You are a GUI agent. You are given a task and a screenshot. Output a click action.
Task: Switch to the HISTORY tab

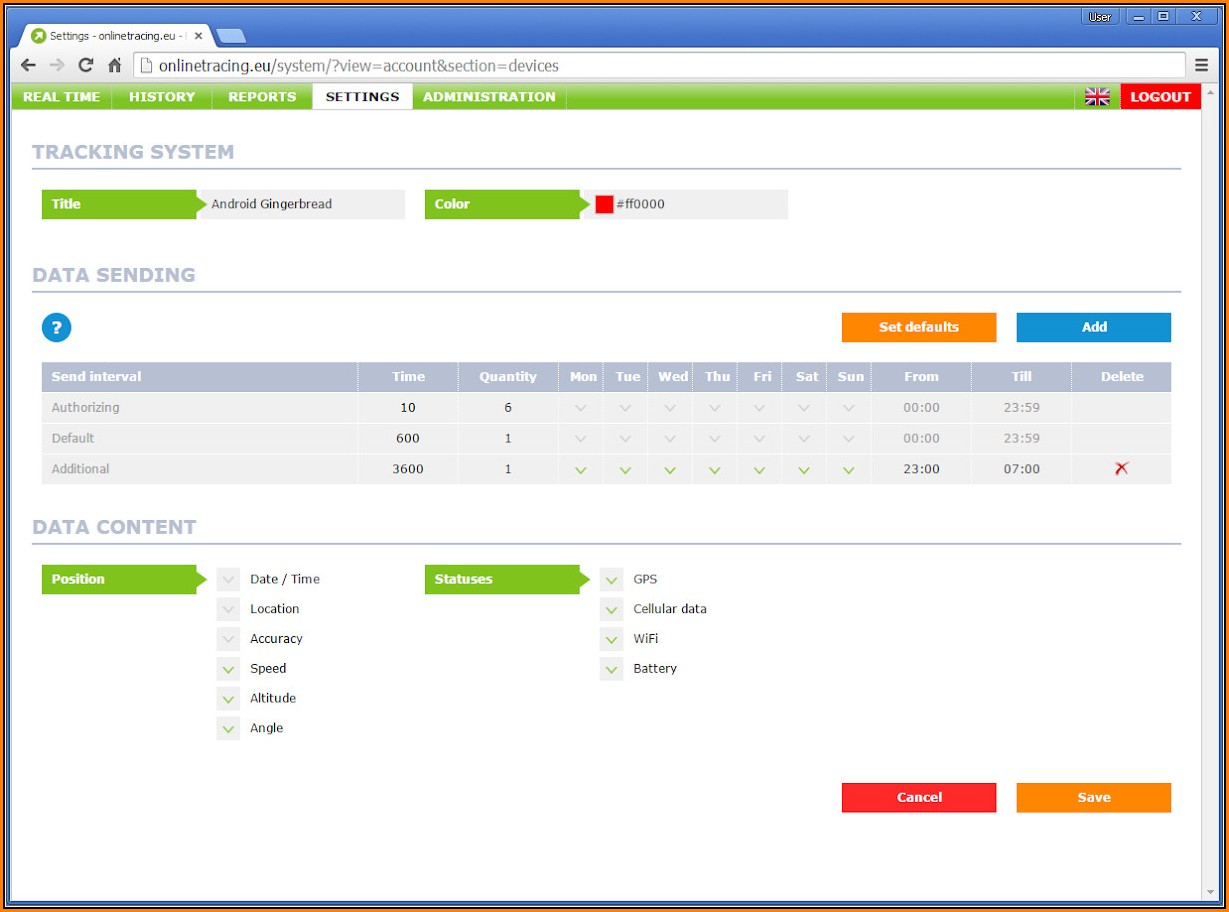[162, 97]
